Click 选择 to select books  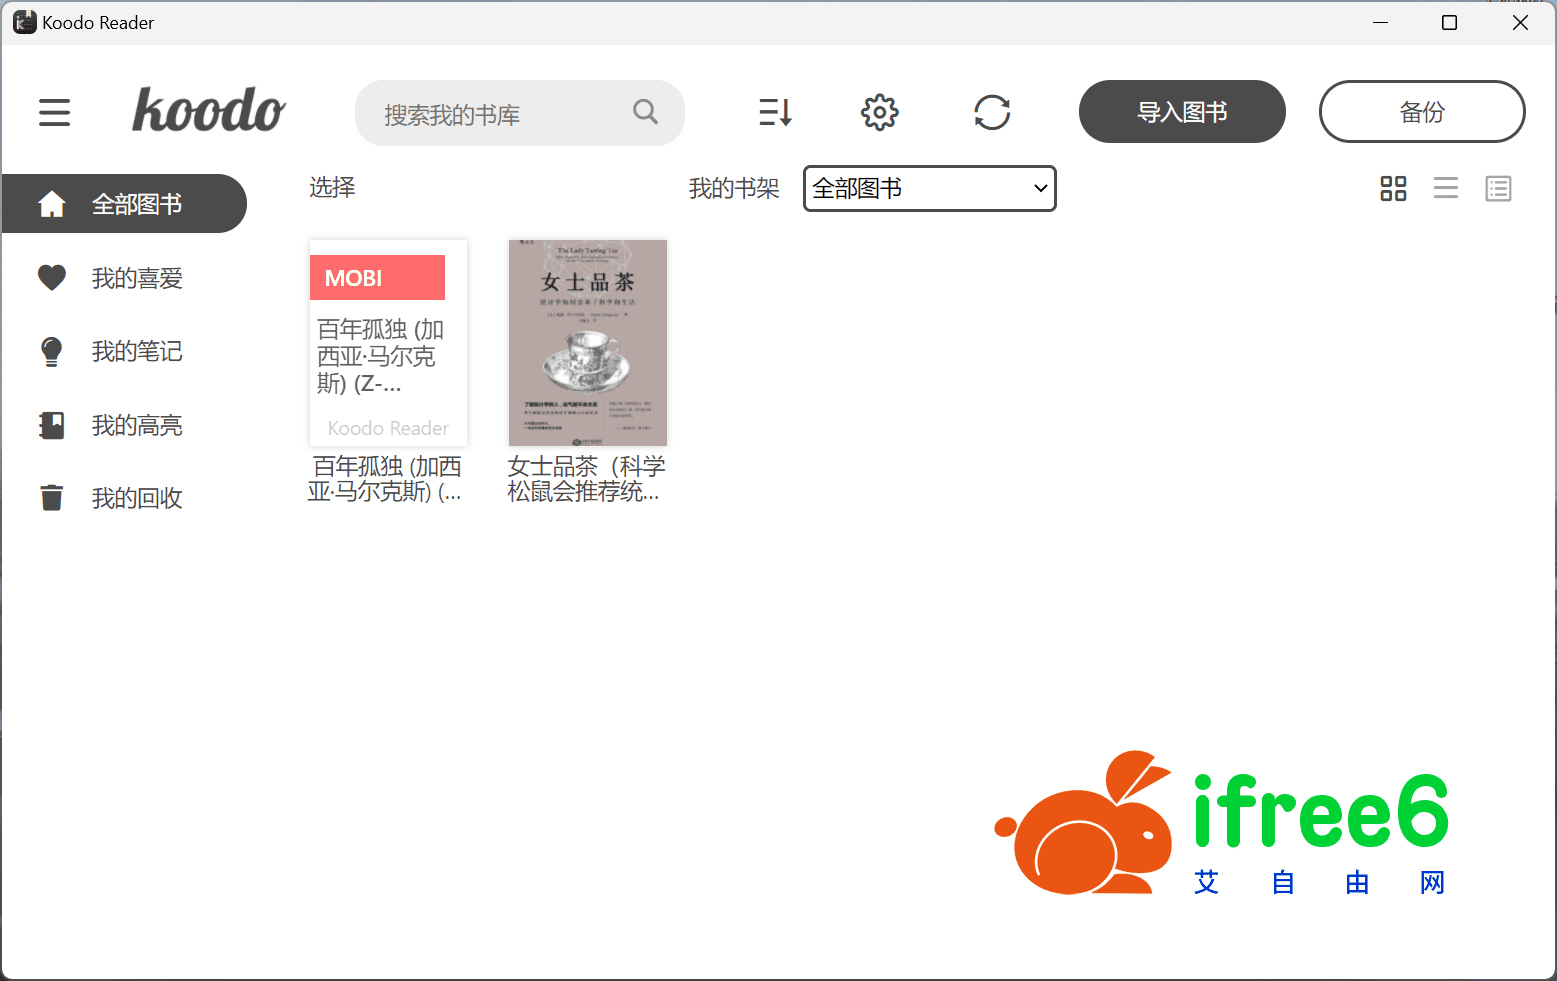pyautogui.click(x=332, y=188)
